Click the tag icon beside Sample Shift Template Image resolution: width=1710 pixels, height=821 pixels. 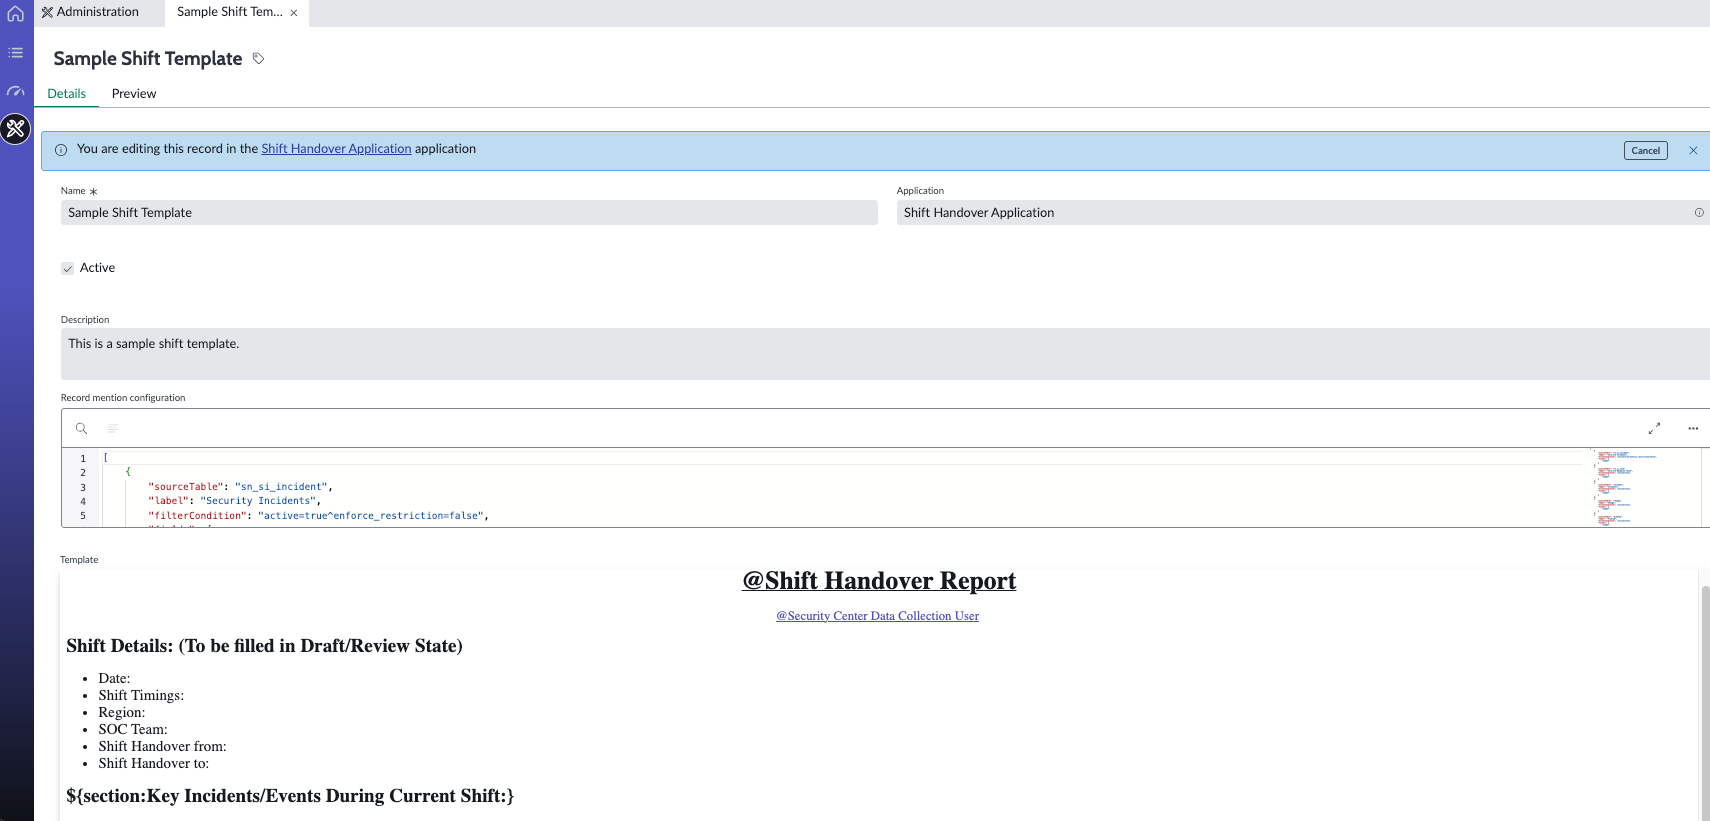tap(258, 58)
